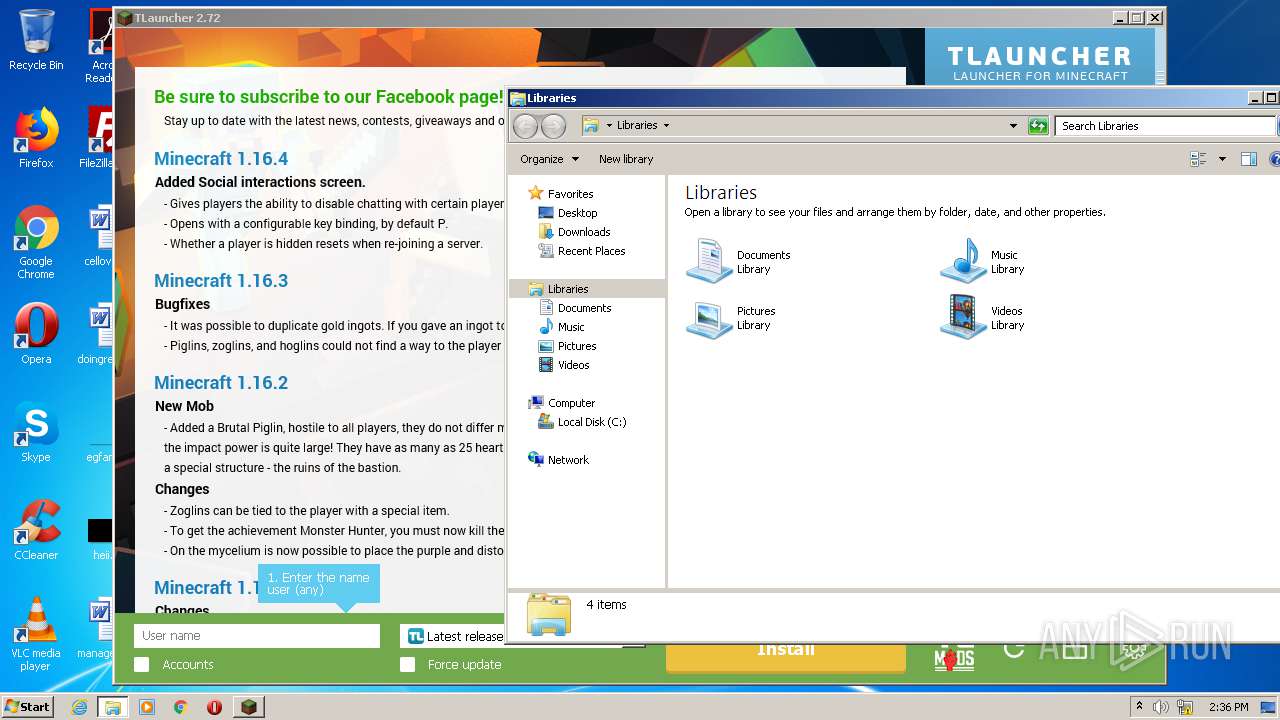Open the network tray icon
1280x720 pixels.
1184,707
